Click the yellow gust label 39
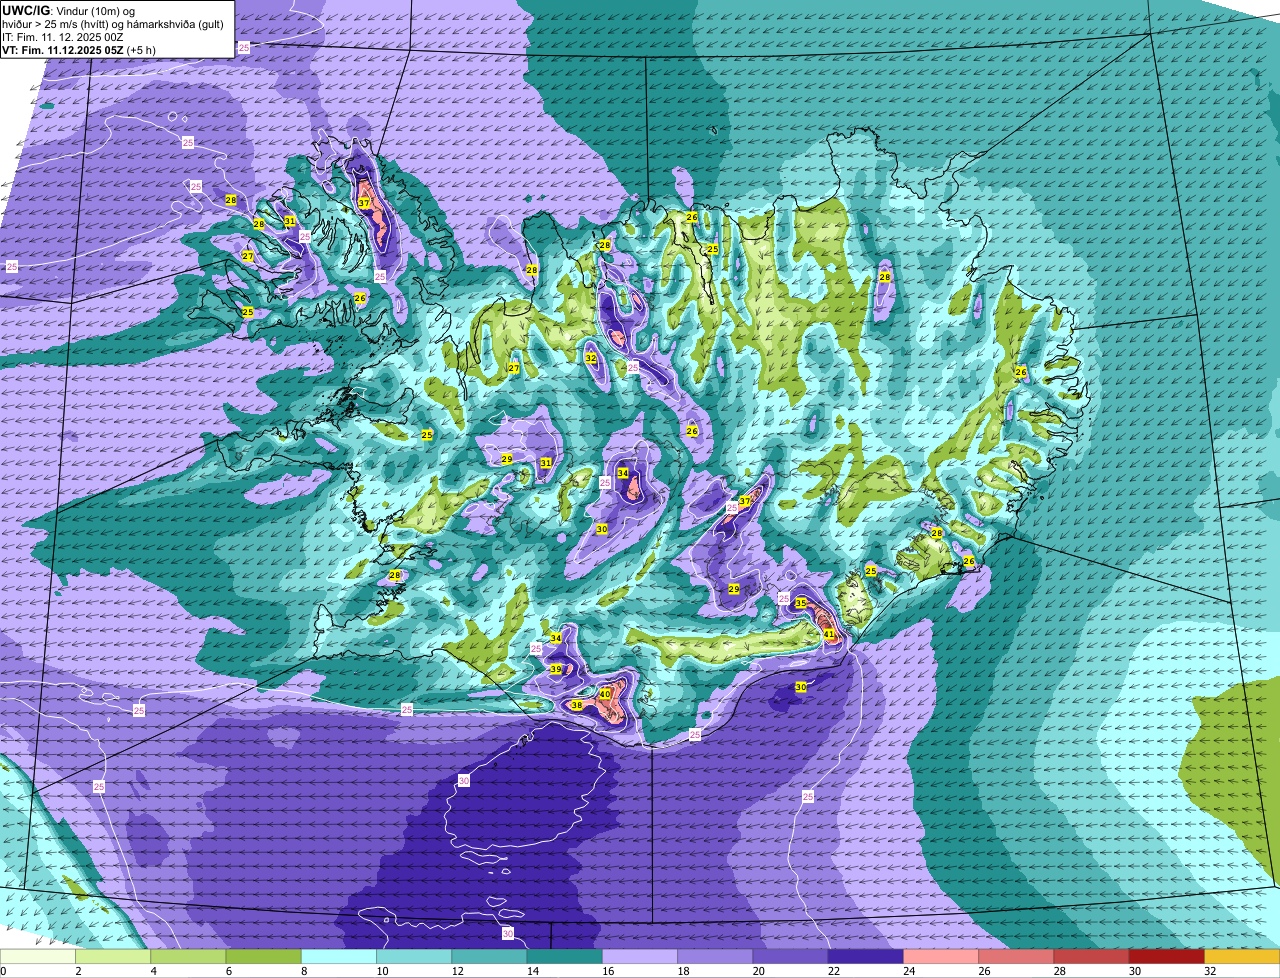 coord(556,669)
